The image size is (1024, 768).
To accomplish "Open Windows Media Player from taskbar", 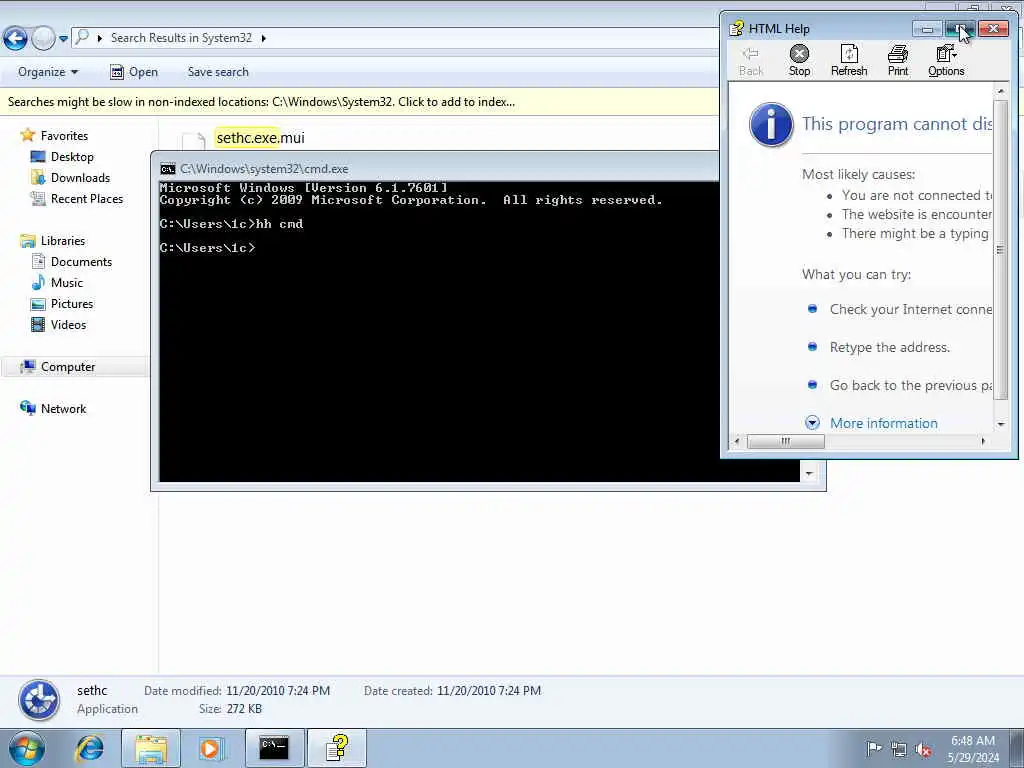I will 211,748.
